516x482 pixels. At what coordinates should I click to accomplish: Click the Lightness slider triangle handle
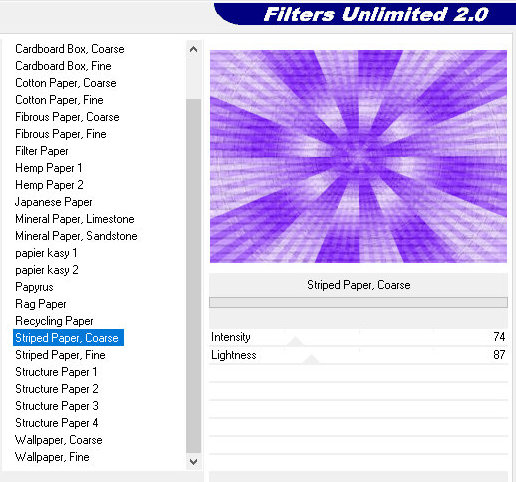[311, 359]
